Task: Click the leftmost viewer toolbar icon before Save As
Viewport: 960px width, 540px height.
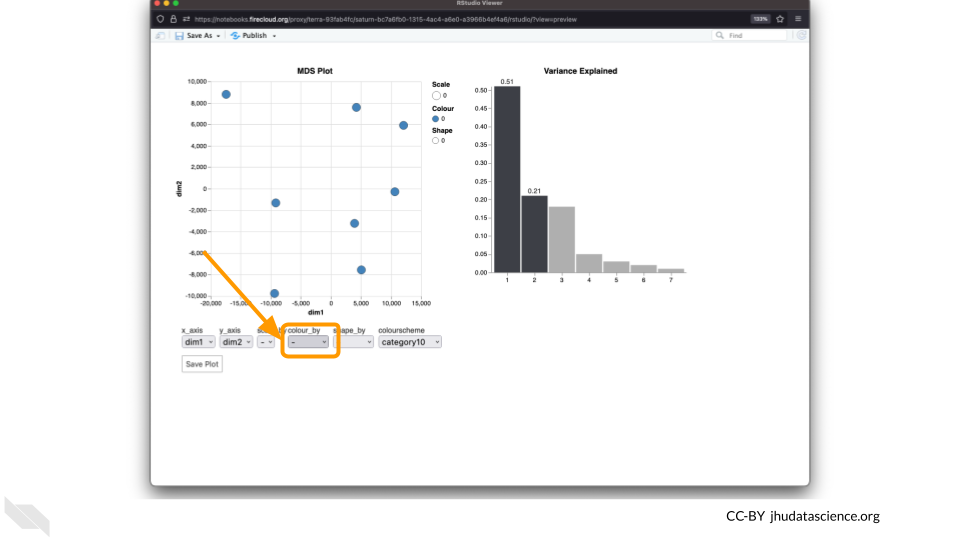Action: click(160, 36)
